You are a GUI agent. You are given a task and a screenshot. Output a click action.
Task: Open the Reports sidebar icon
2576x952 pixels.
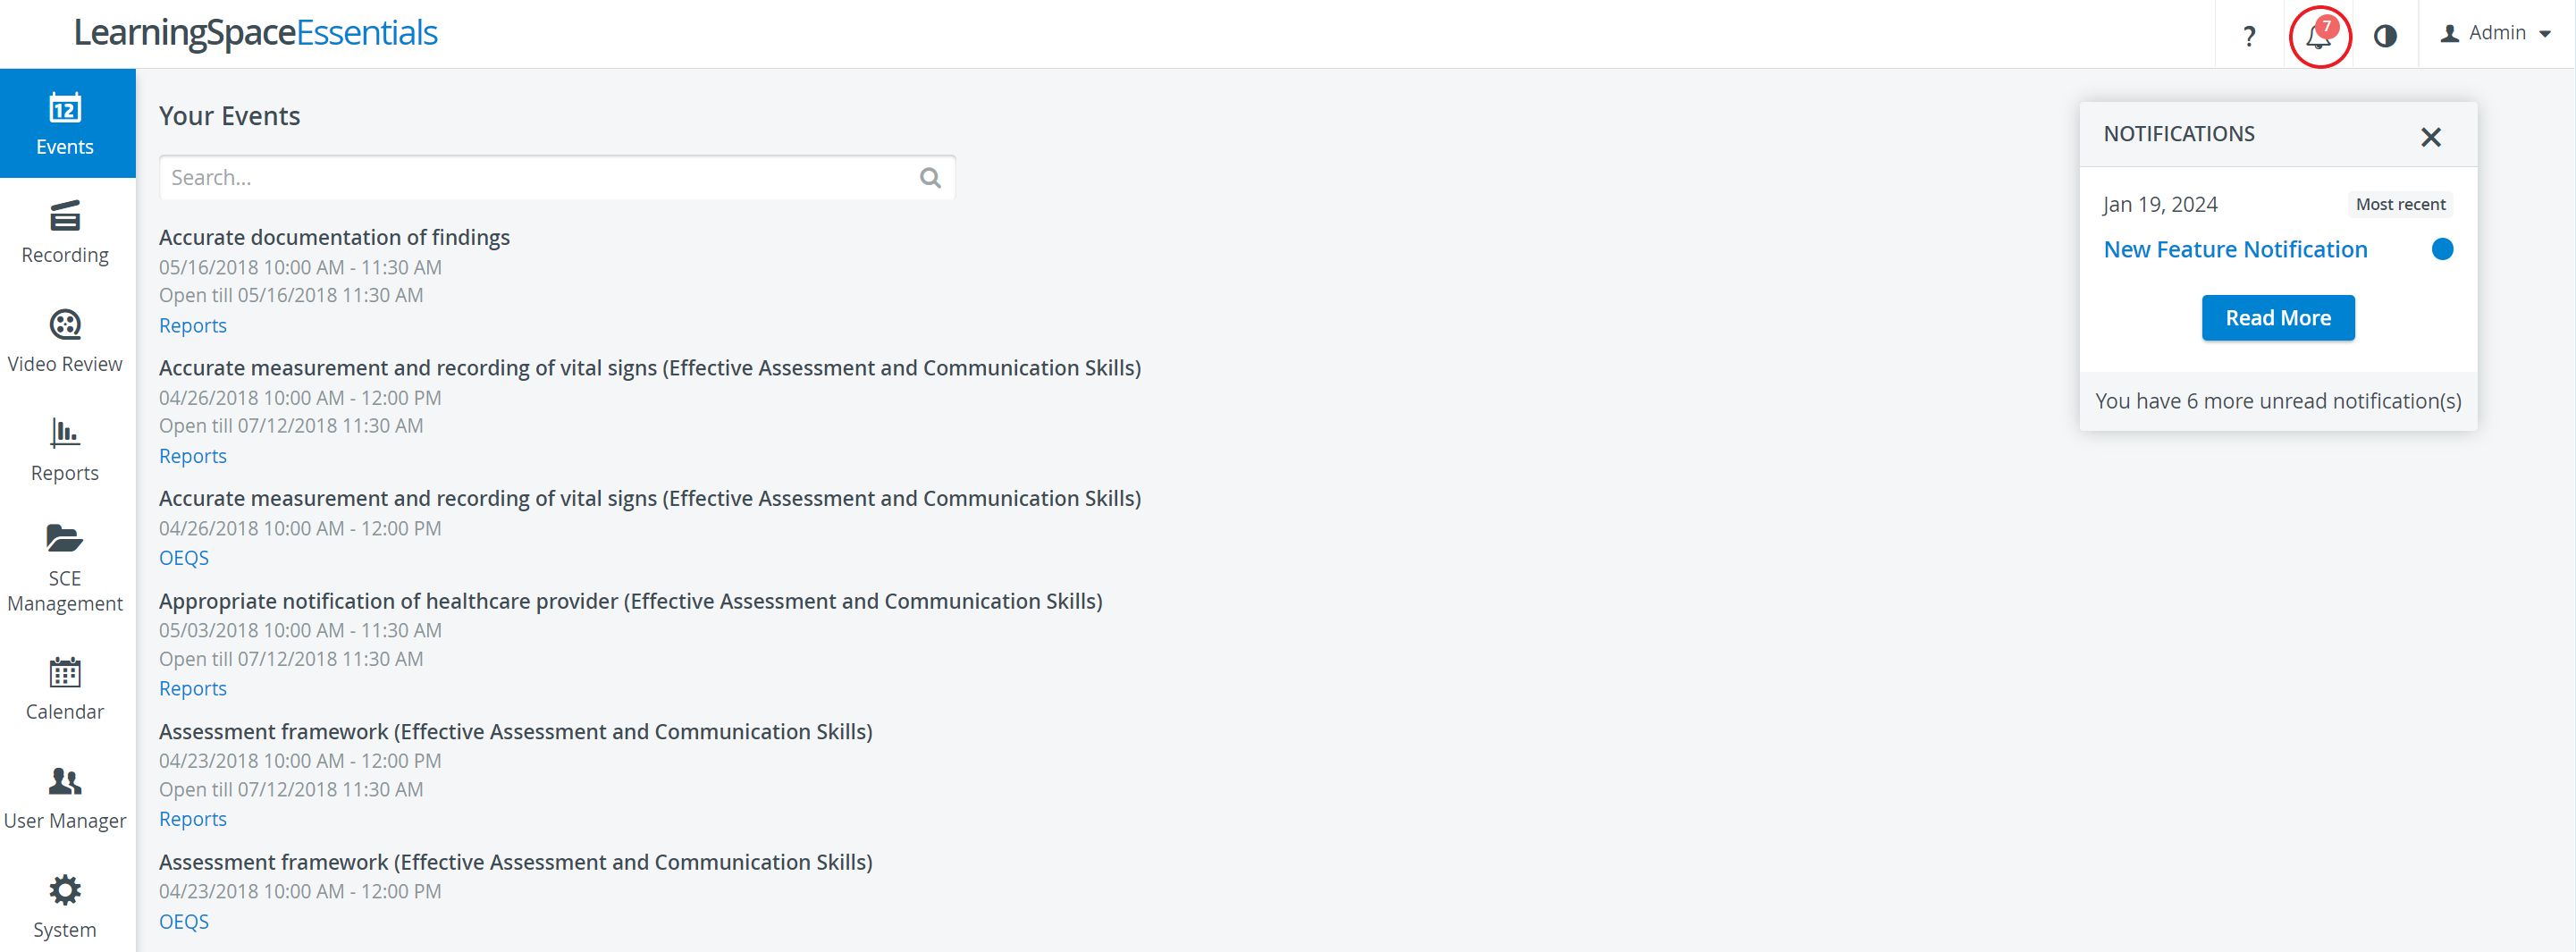[65, 450]
